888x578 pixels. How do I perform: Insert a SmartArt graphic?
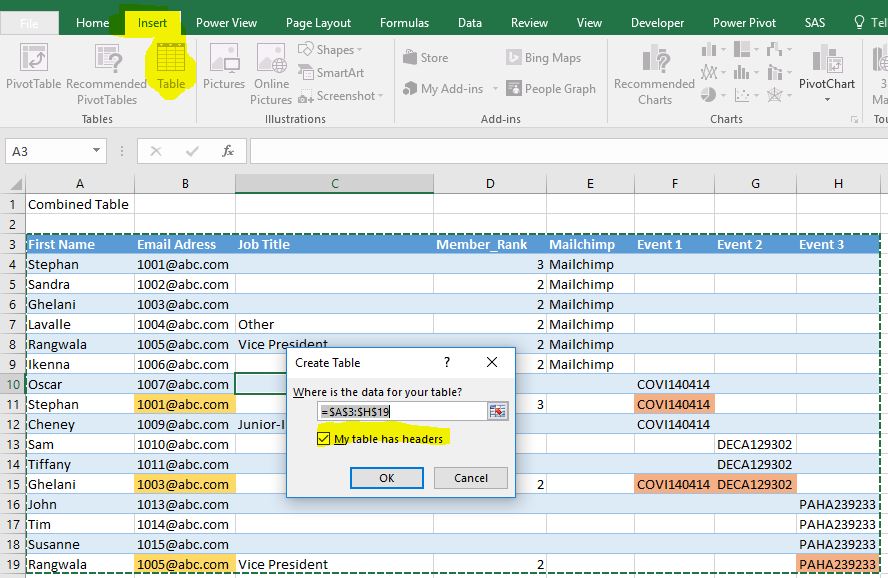click(331, 72)
